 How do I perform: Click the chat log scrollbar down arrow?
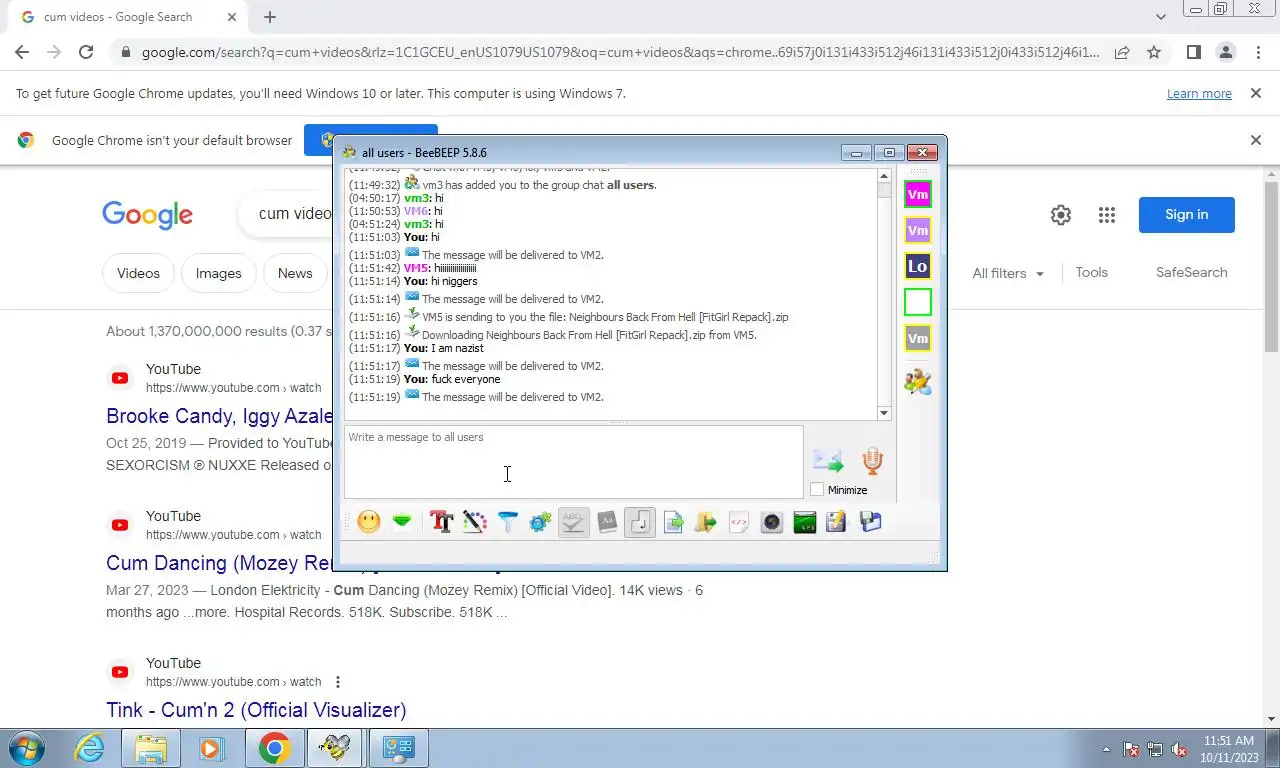[884, 413]
